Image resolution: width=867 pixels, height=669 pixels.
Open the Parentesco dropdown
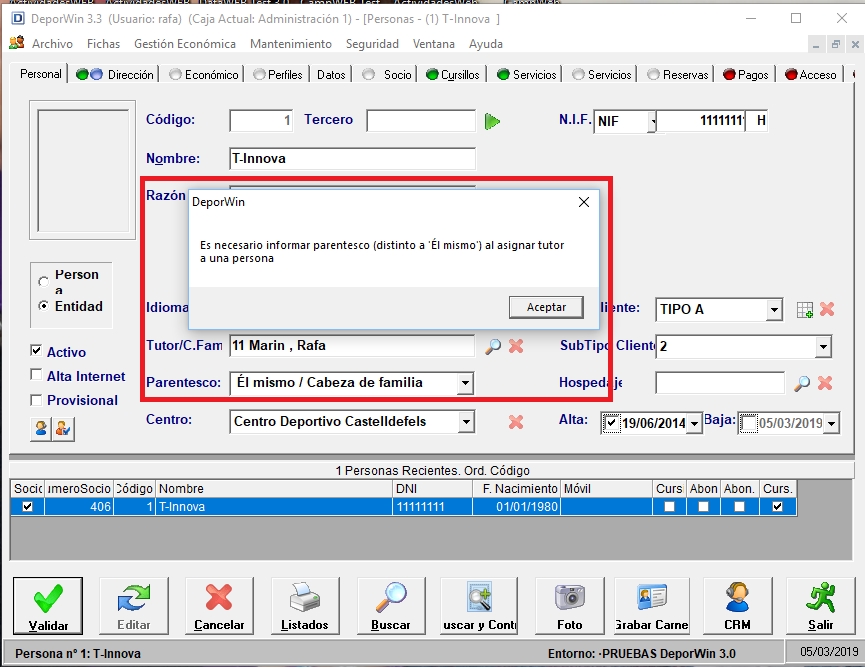[466, 383]
